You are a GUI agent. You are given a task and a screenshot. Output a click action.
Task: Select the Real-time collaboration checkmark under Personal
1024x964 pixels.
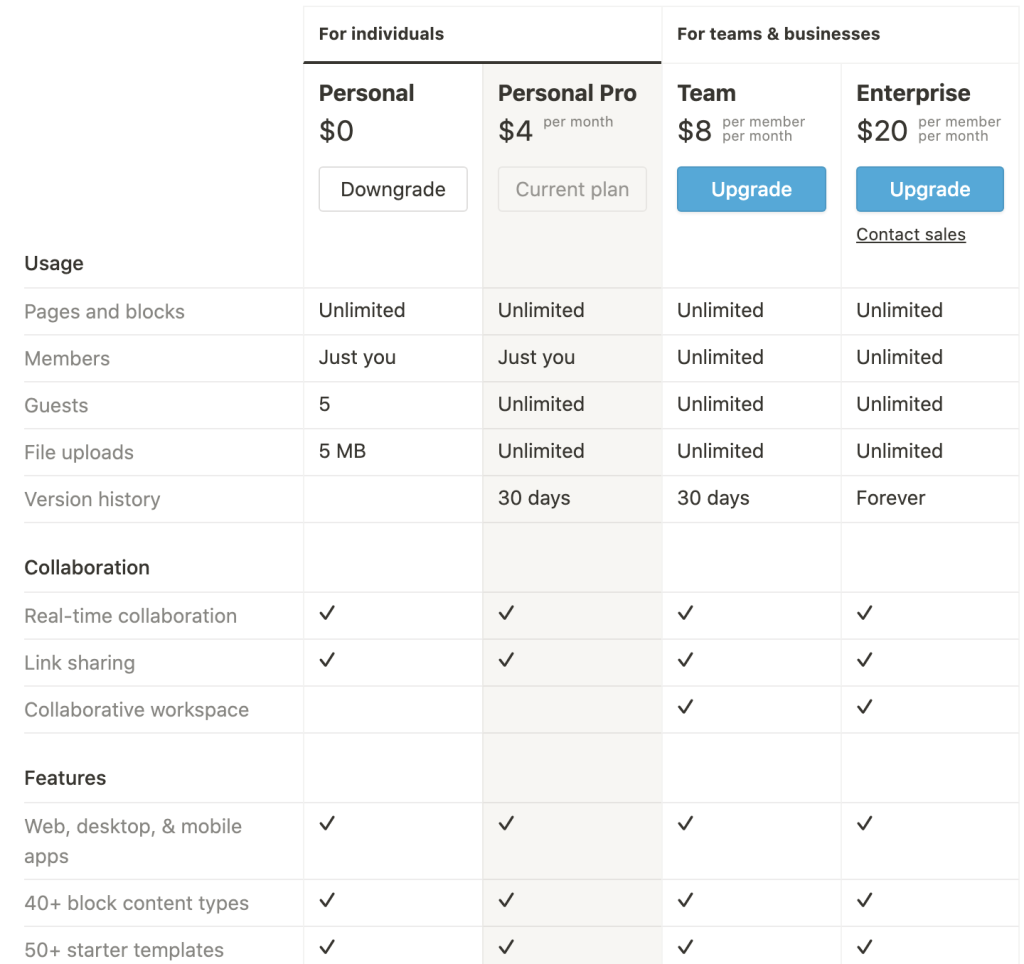(326, 615)
